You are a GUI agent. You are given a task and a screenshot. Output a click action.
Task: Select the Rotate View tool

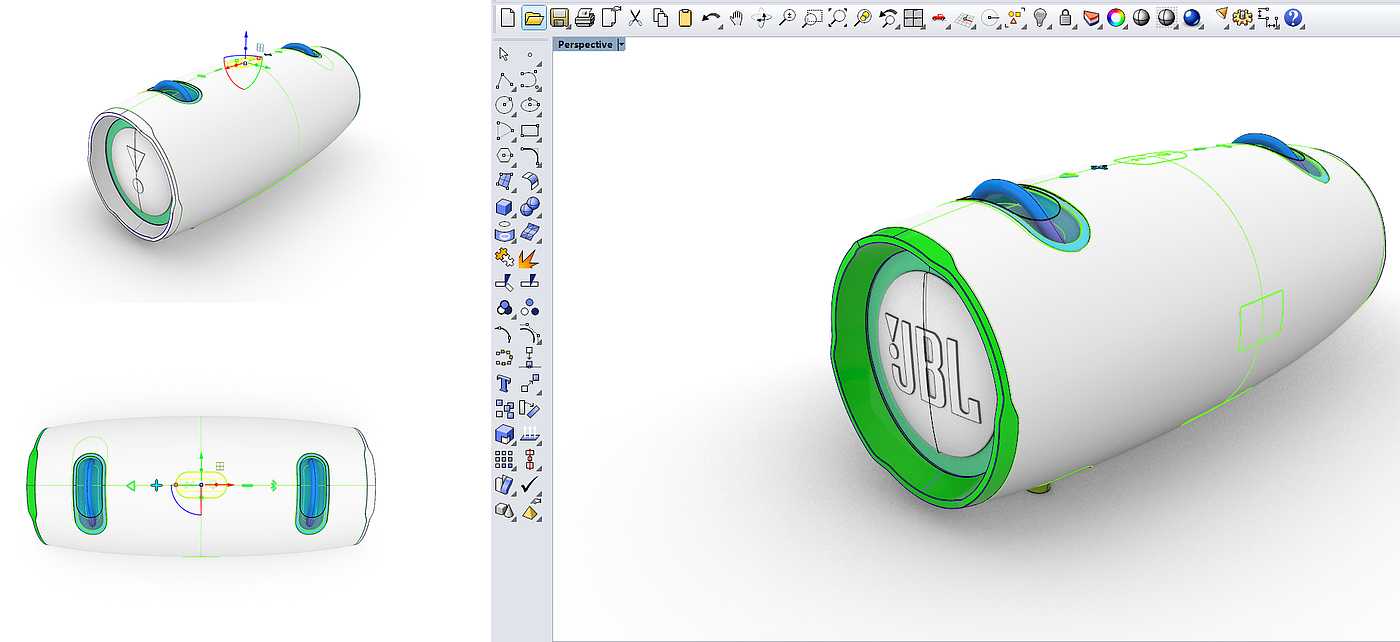pos(762,17)
